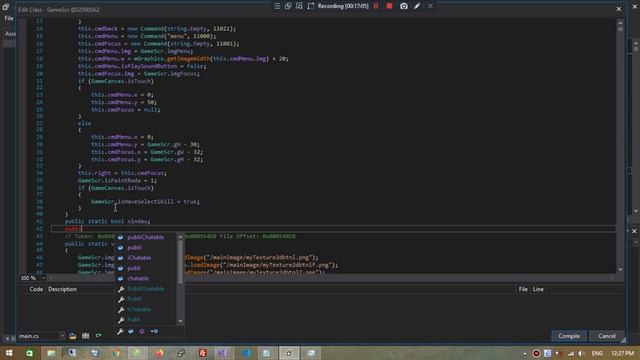Open the volume icon in system tray
This screenshot has width=640, height=360.
click(581, 353)
